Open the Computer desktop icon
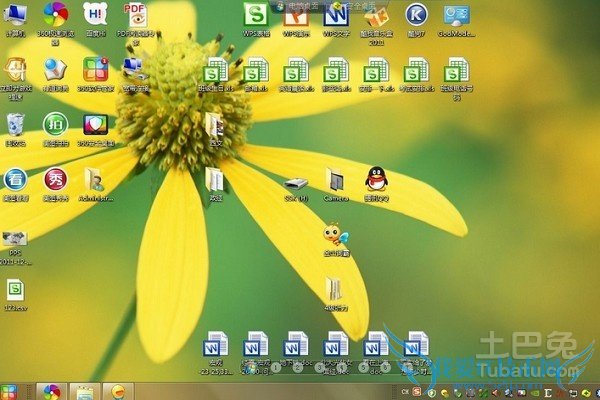This screenshot has height=400, width=600. tap(16, 16)
